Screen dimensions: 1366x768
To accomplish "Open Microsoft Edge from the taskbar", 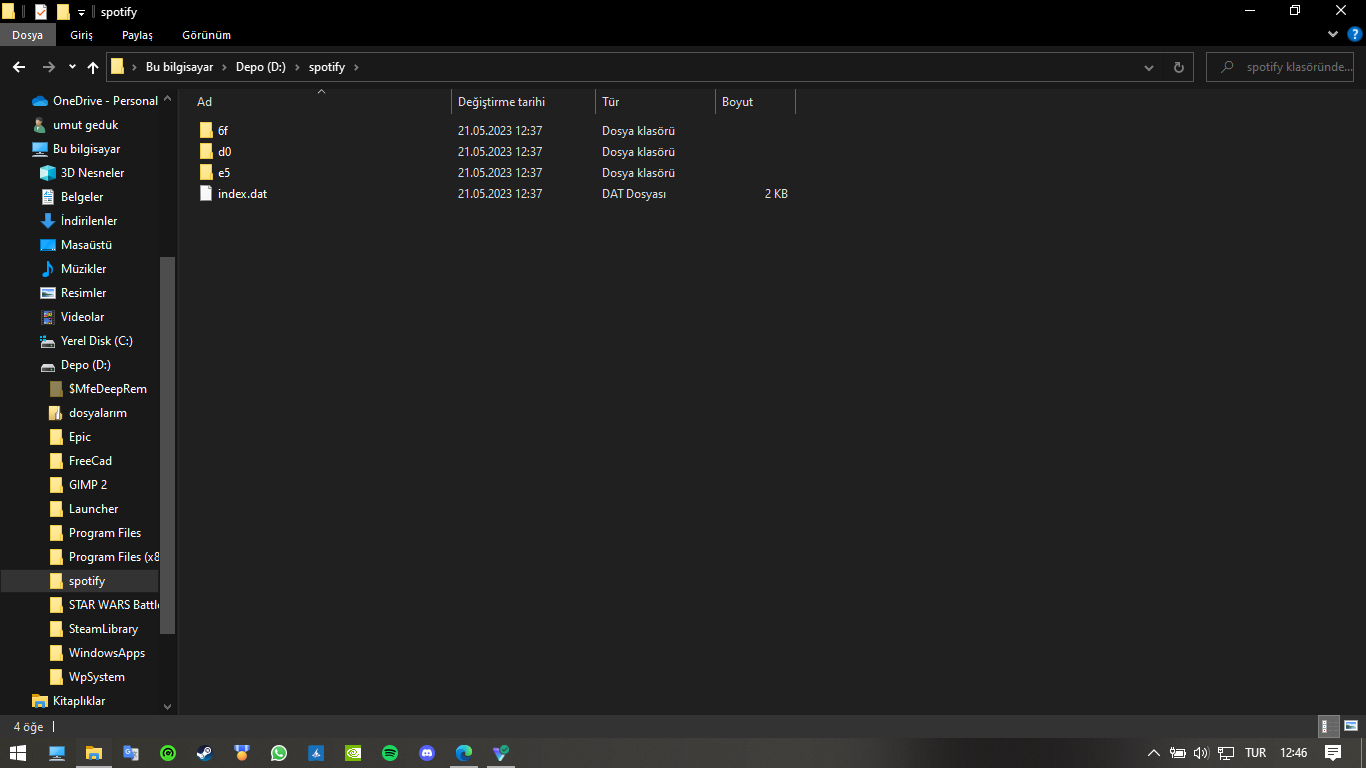I will (464, 753).
